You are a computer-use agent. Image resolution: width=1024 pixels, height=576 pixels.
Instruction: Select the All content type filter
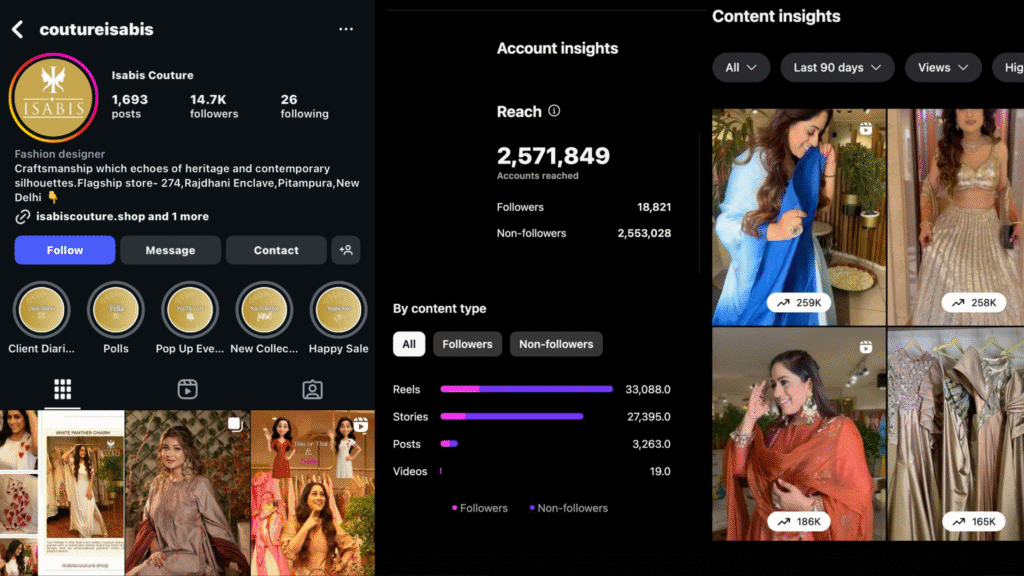[x=409, y=344]
